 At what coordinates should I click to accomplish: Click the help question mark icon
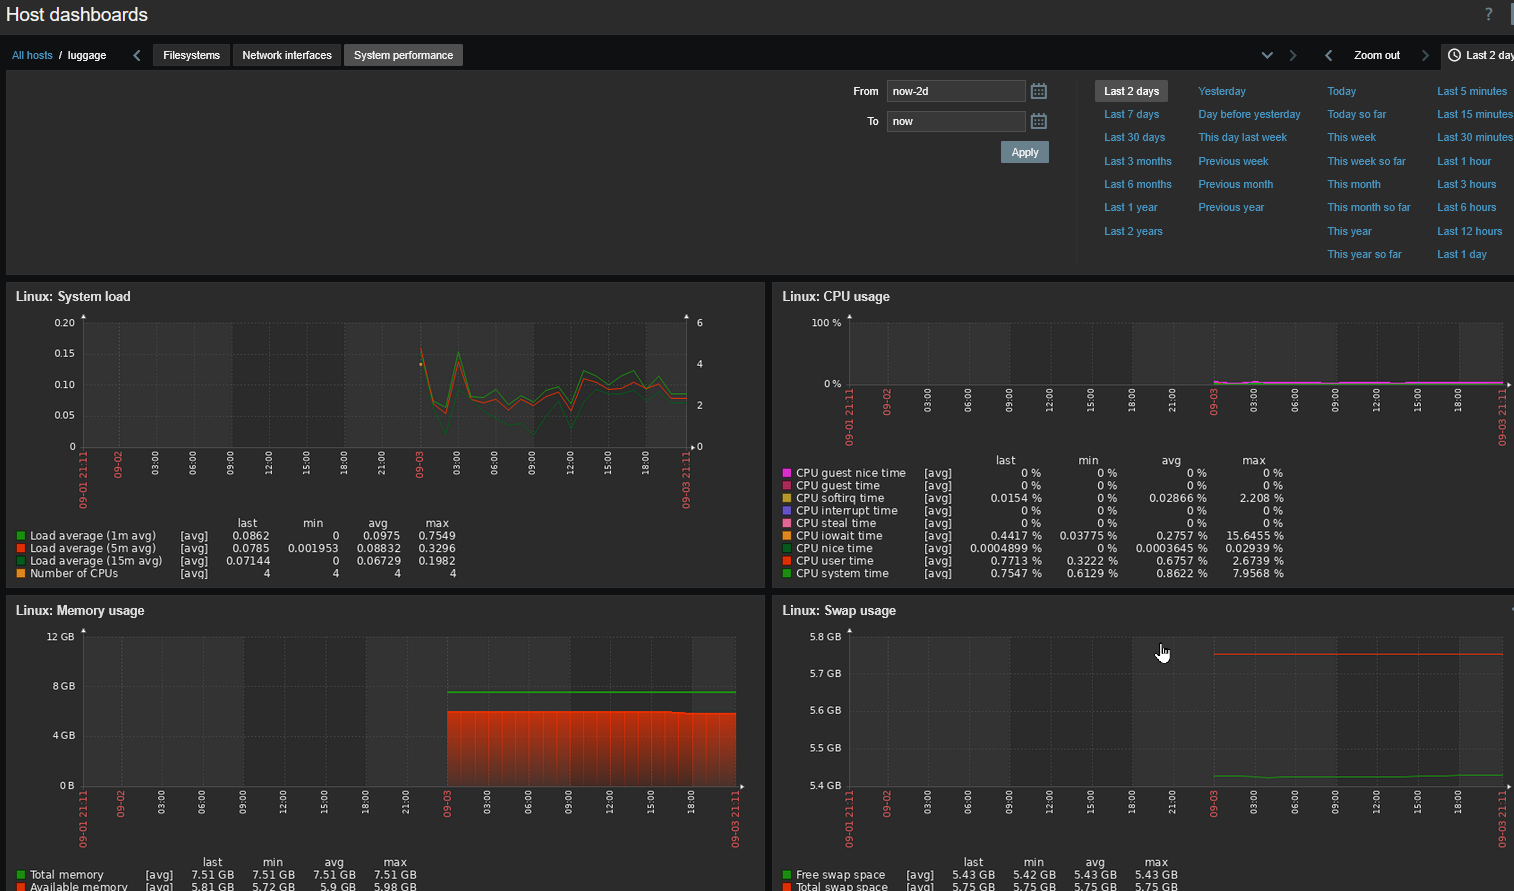[x=1487, y=14]
